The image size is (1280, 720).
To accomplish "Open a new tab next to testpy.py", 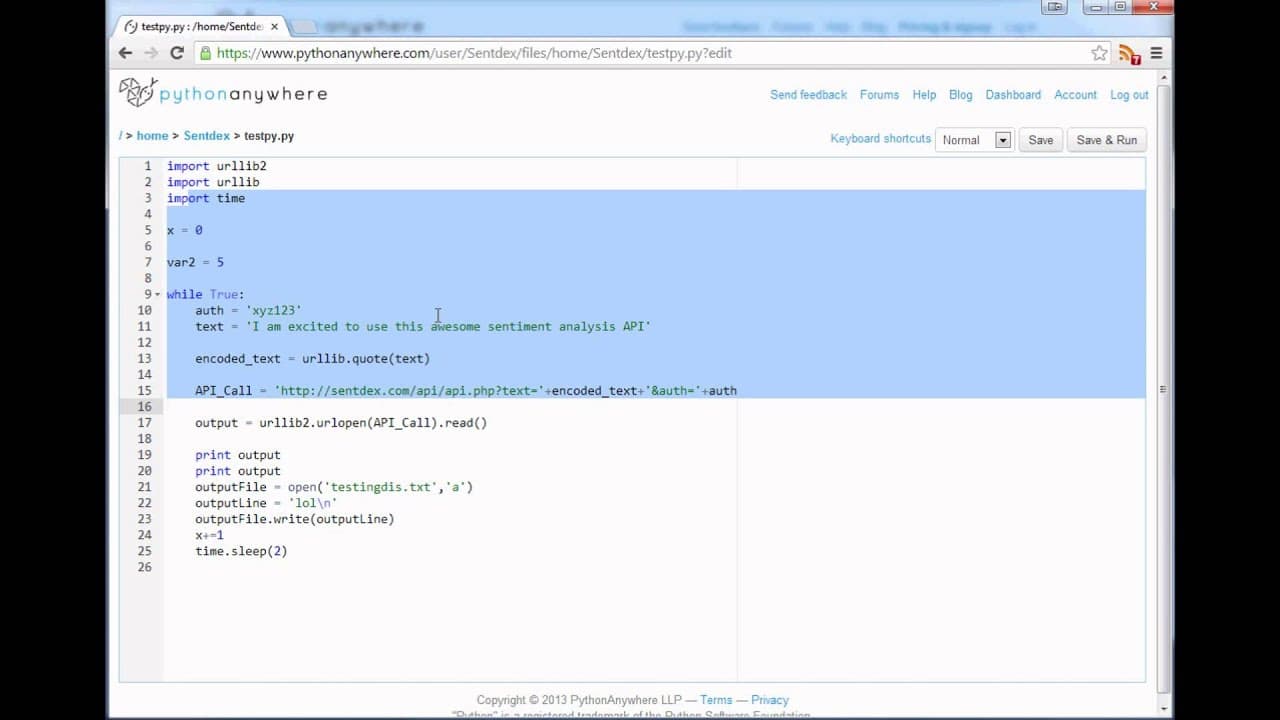I will [306, 27].
